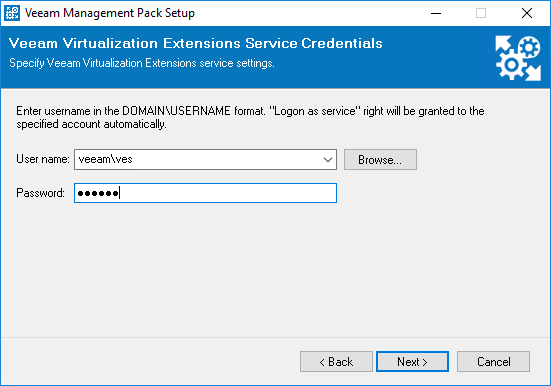Click the window title "Veeam Management Pack Setup"
Screen dimensions: 551x386
click(x=110, y=13)
